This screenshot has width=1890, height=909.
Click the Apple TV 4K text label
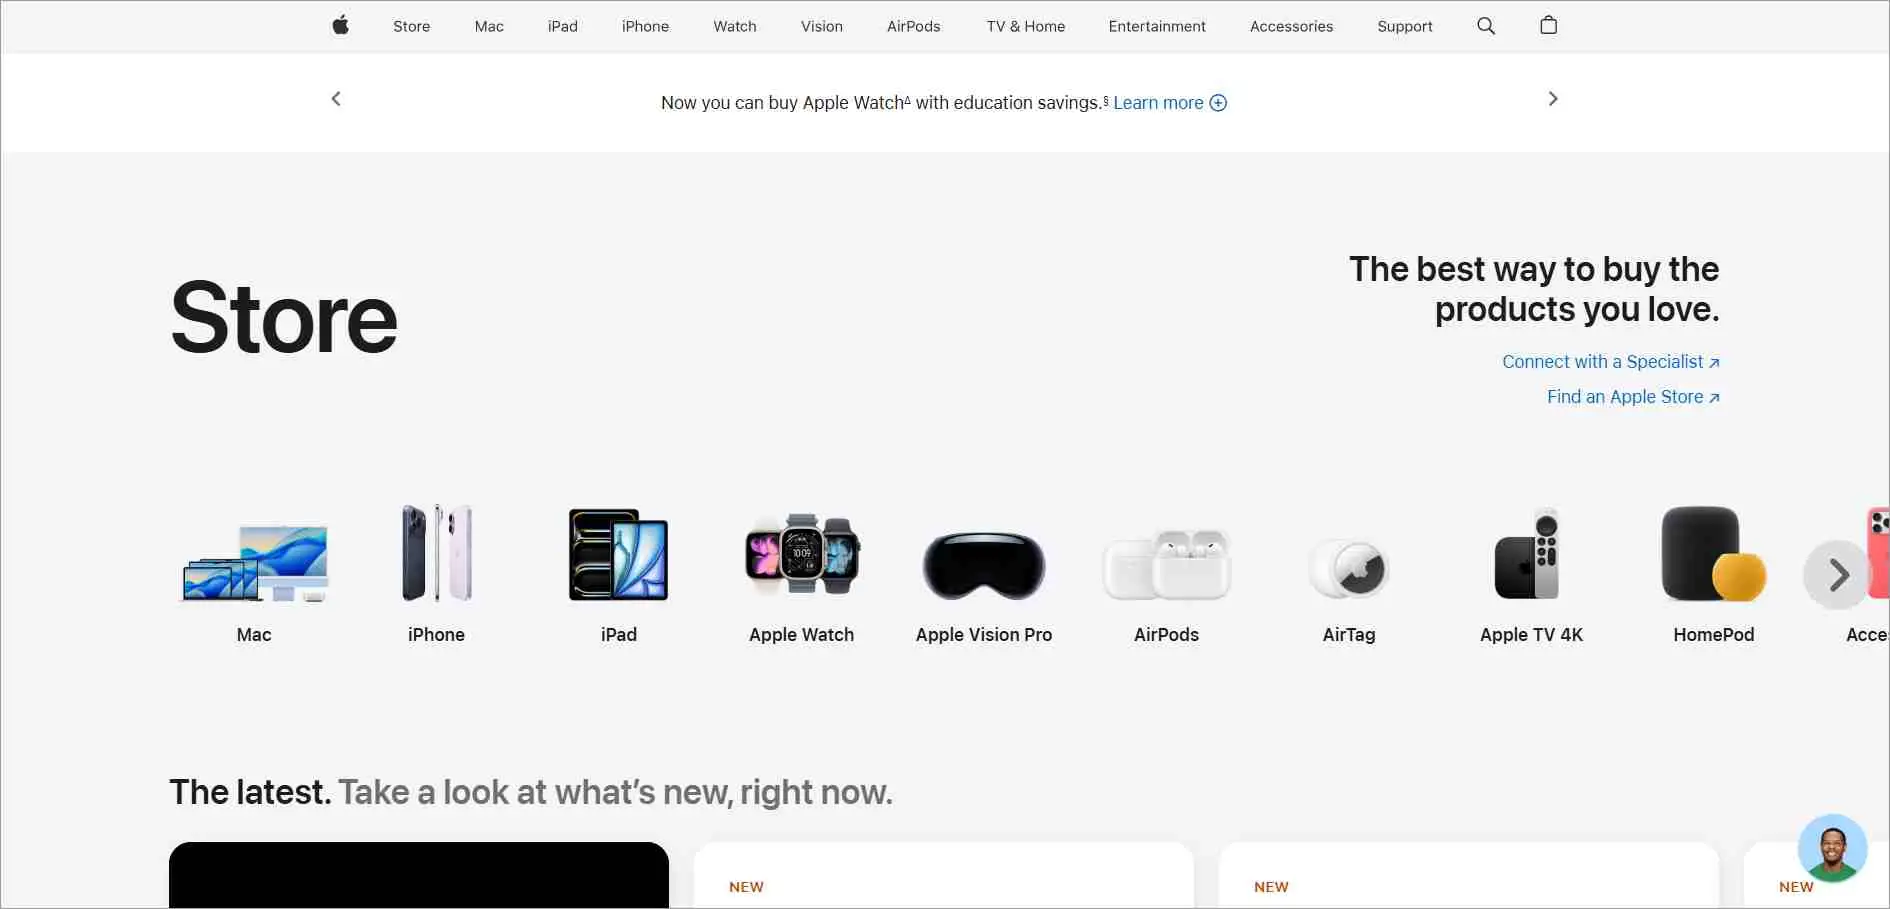1531,635
